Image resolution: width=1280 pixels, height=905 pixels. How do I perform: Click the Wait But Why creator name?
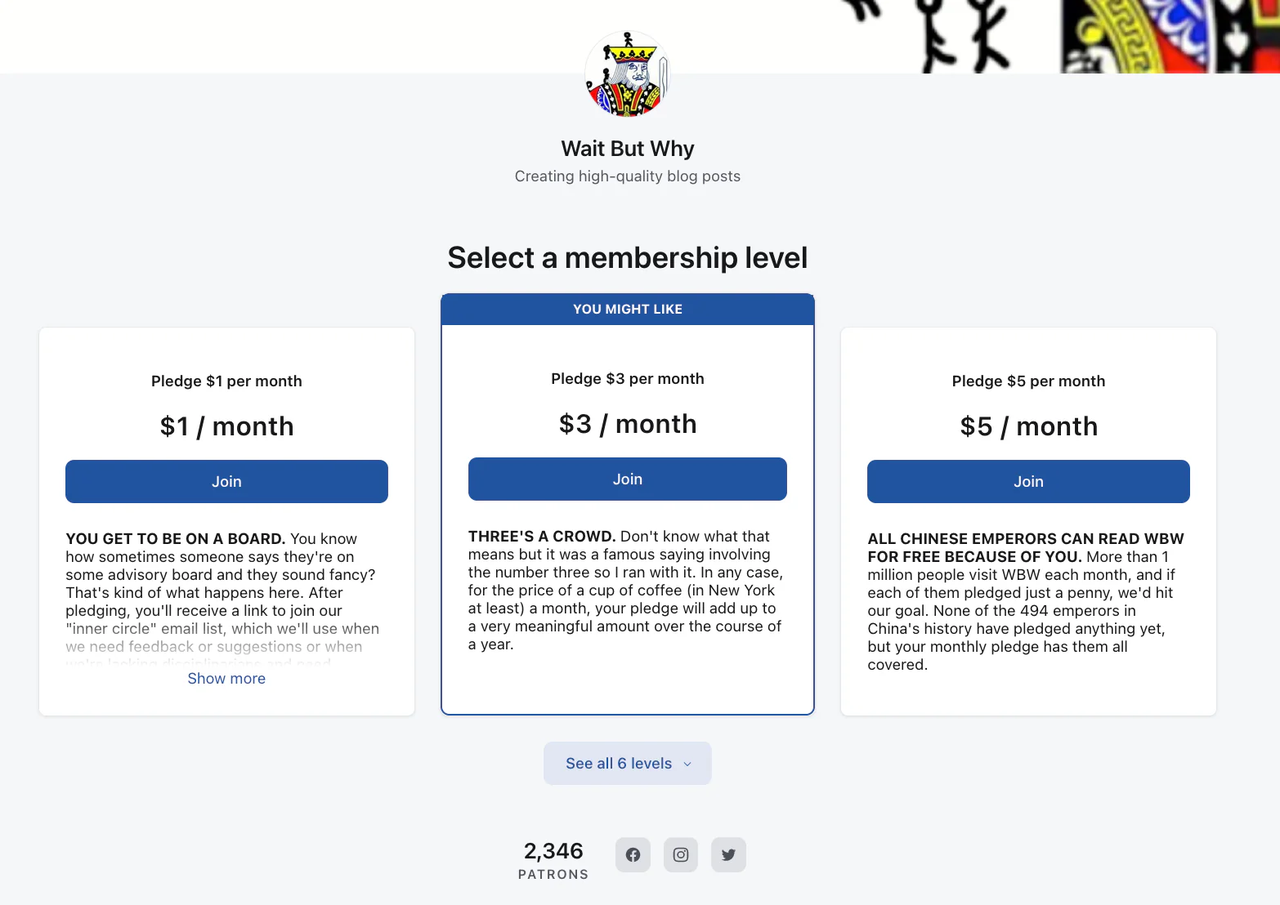pos(627,148)
